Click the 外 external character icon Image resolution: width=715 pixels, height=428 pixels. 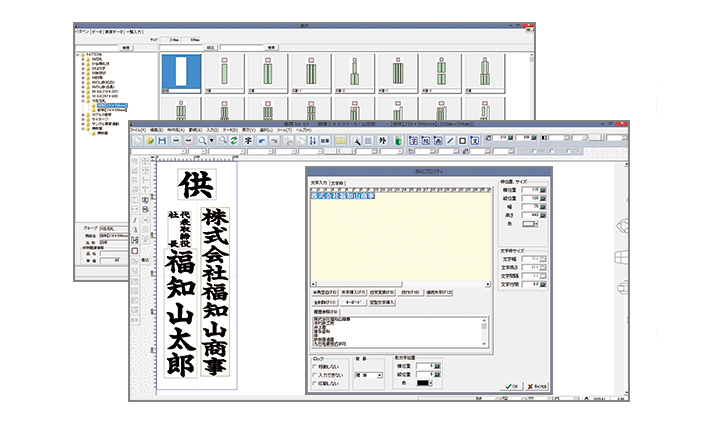click(384, 141)
